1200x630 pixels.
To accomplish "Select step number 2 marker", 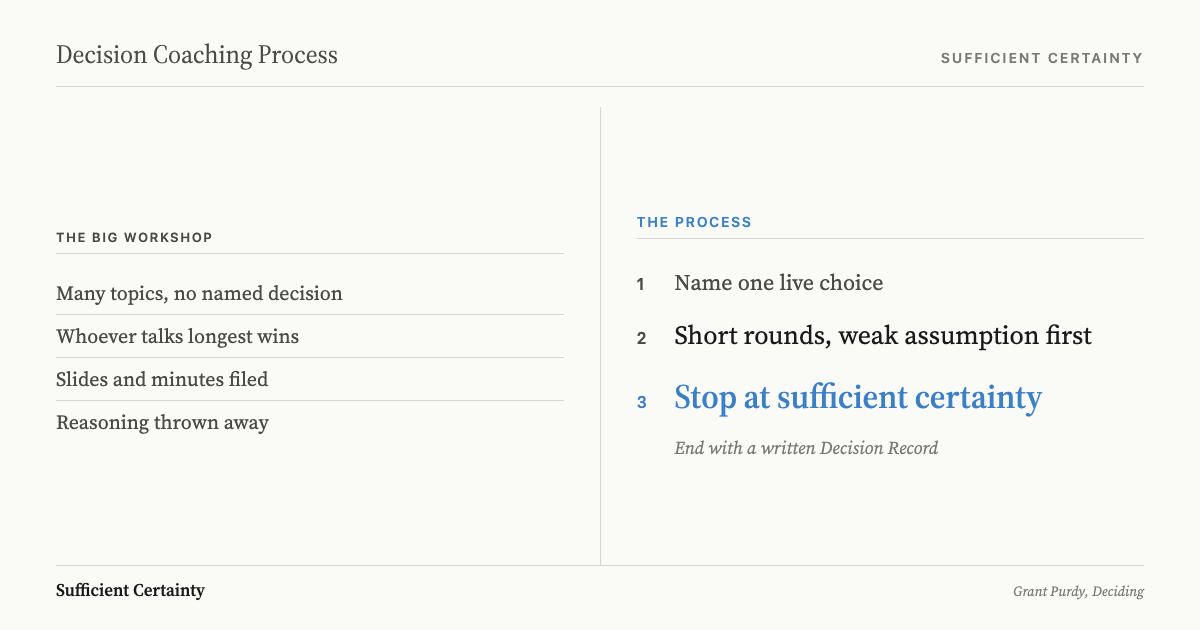I will pyautogui.click(x=642, y=338).
